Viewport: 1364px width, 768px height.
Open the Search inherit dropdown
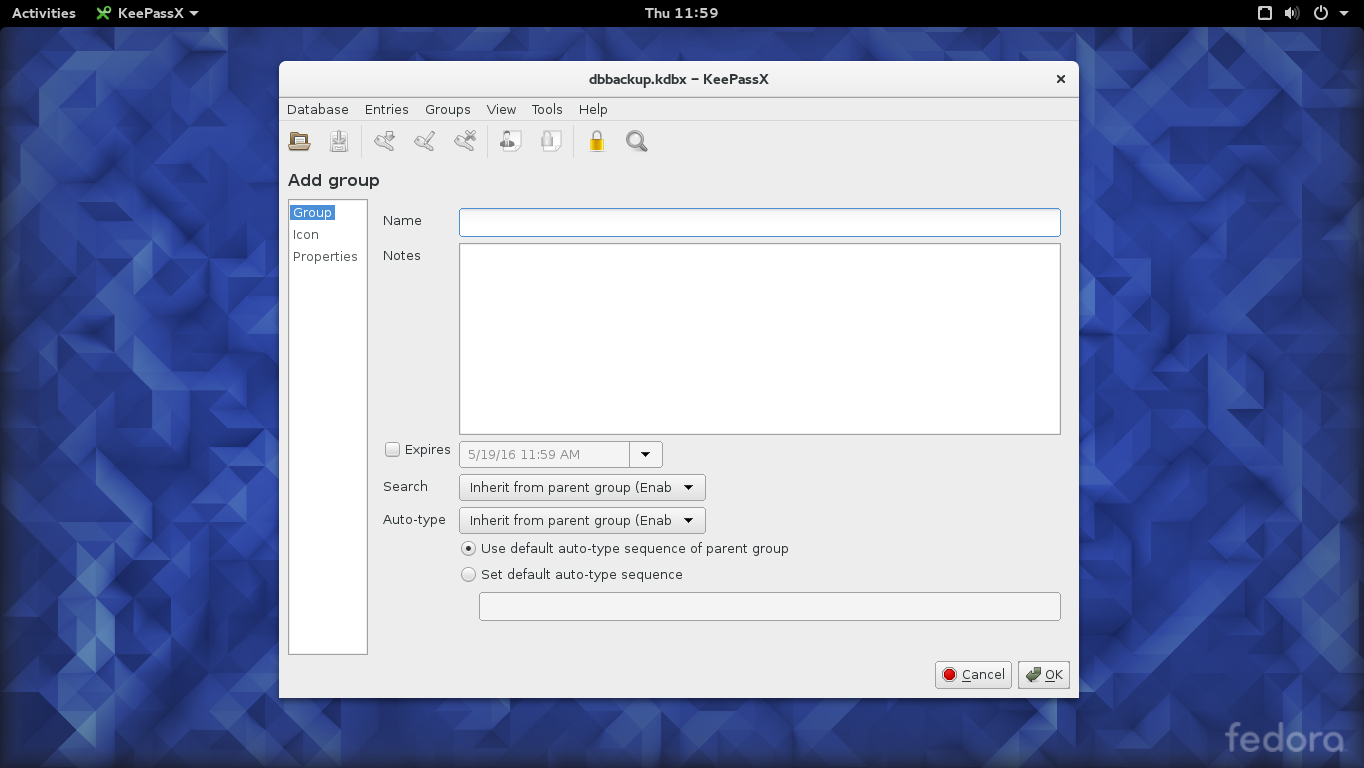pos(582,488)
